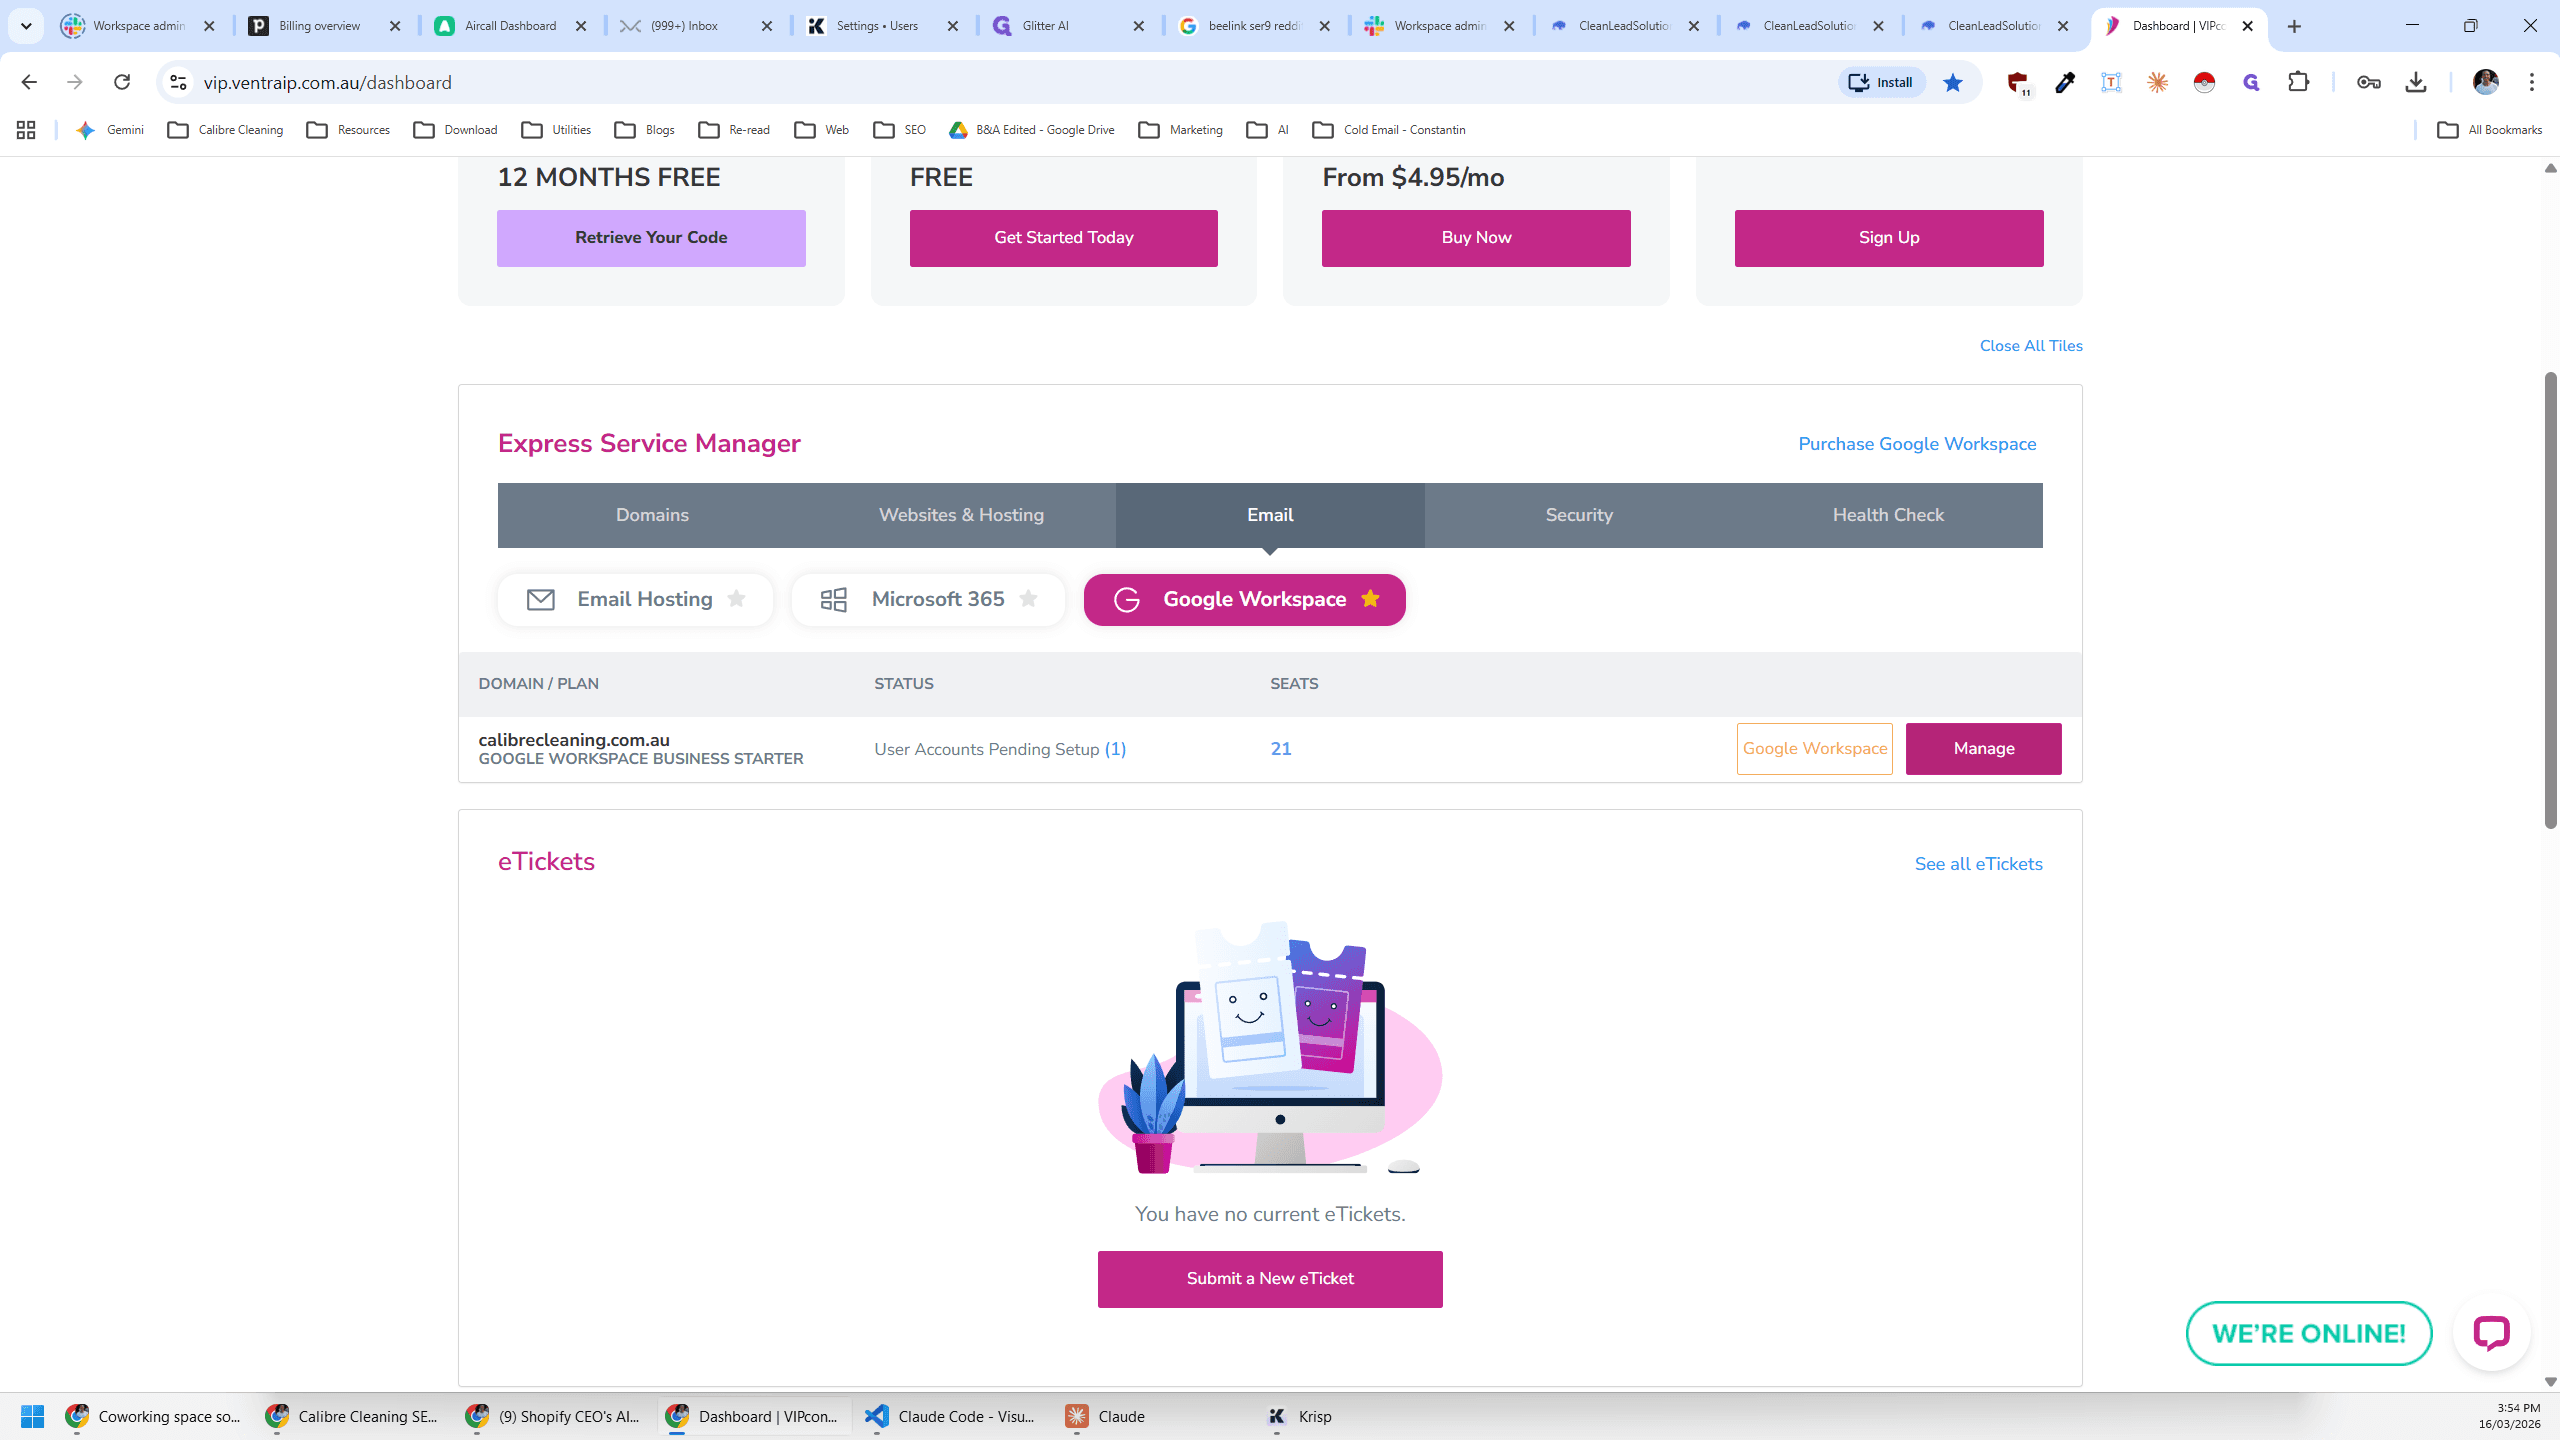Expand the tab search dropdown
Image resolution: width=2560 pixels, height=1440 pixels.
(x=26, y=26)
